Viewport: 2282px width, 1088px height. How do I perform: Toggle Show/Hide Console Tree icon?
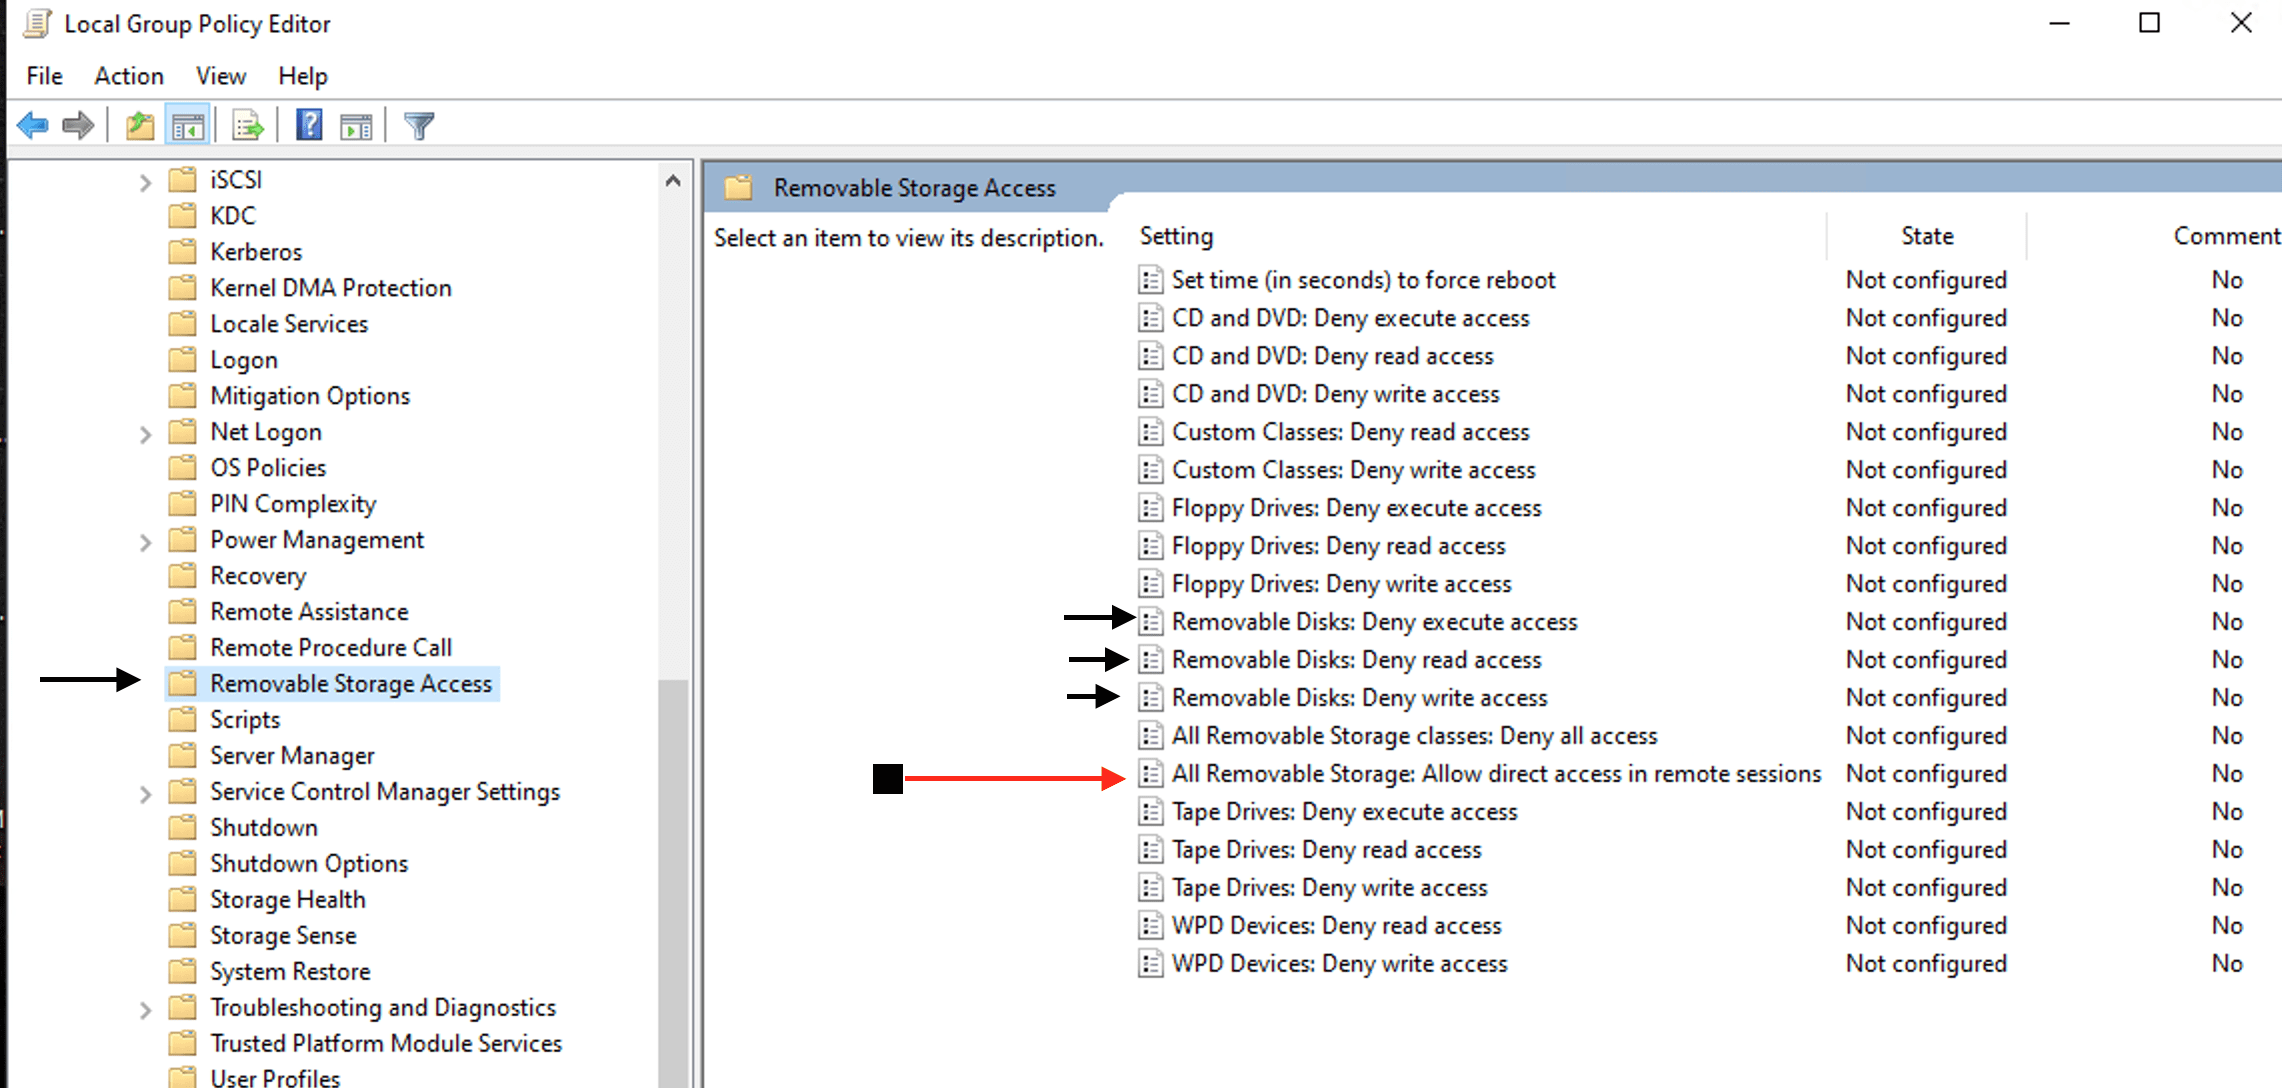click(x=188, y=126)
